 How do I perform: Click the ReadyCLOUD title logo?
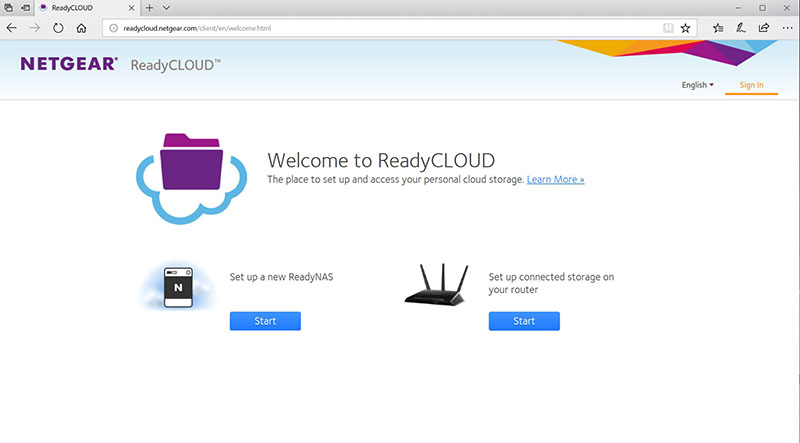[x=176, y=65]
